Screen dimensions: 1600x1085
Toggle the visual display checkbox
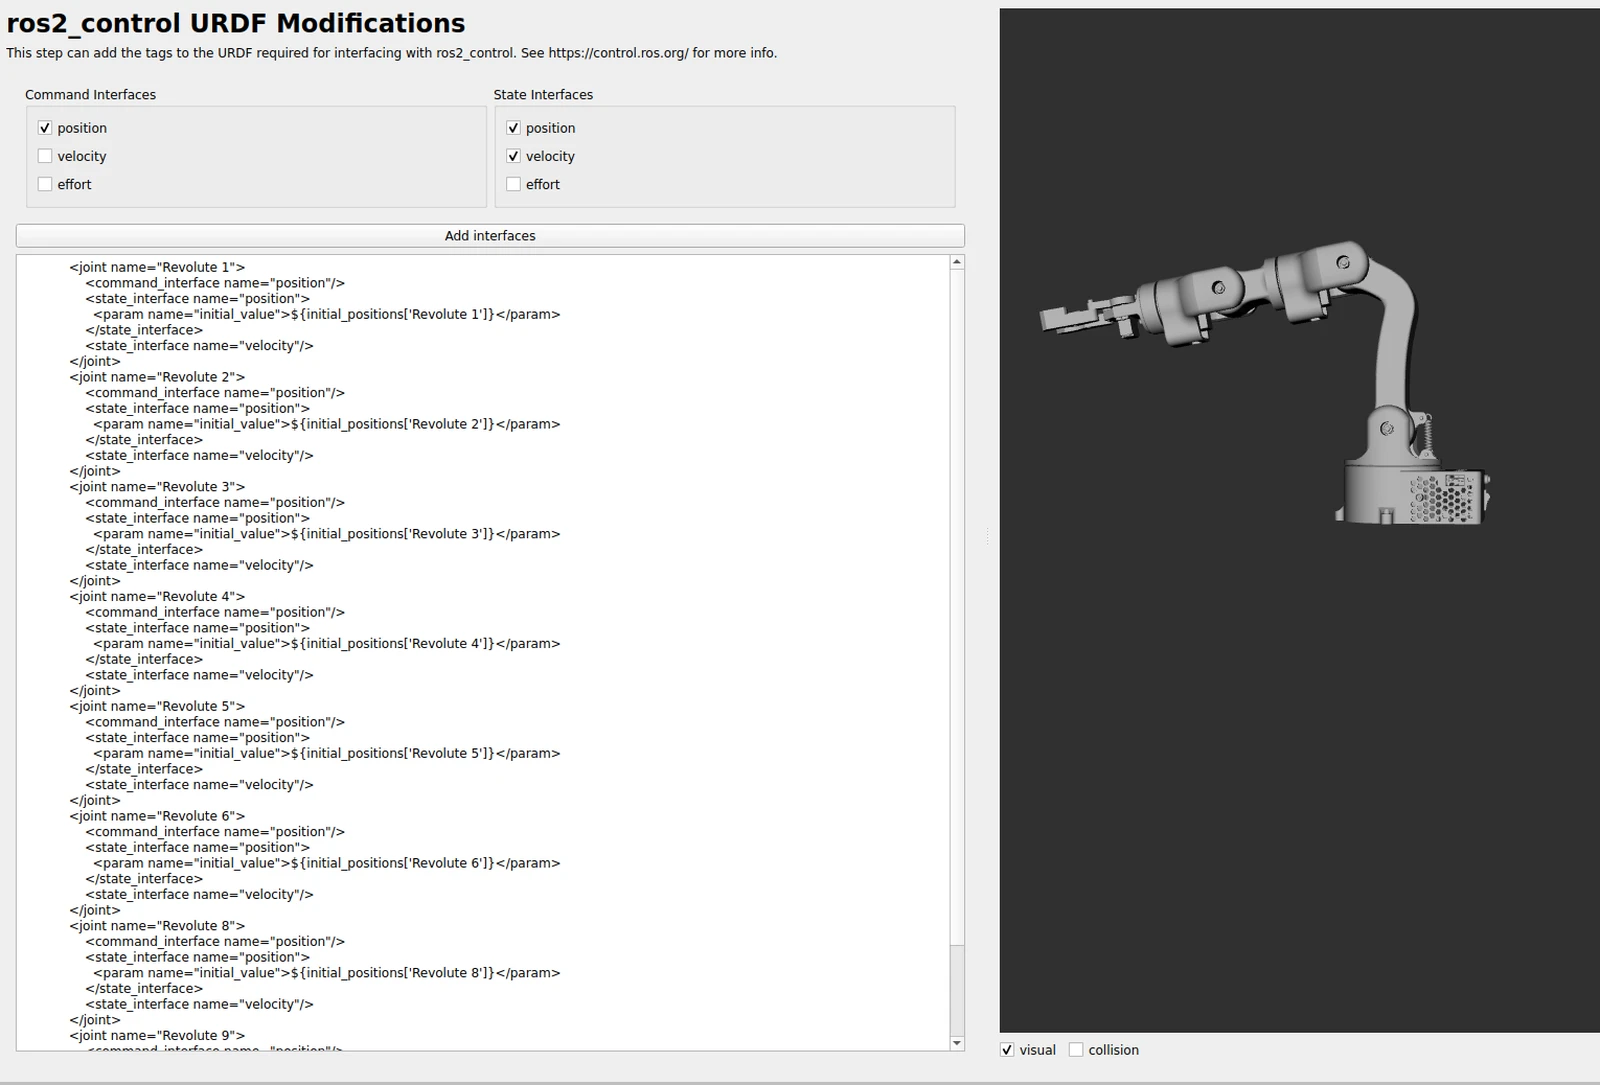point(1007,1050)
